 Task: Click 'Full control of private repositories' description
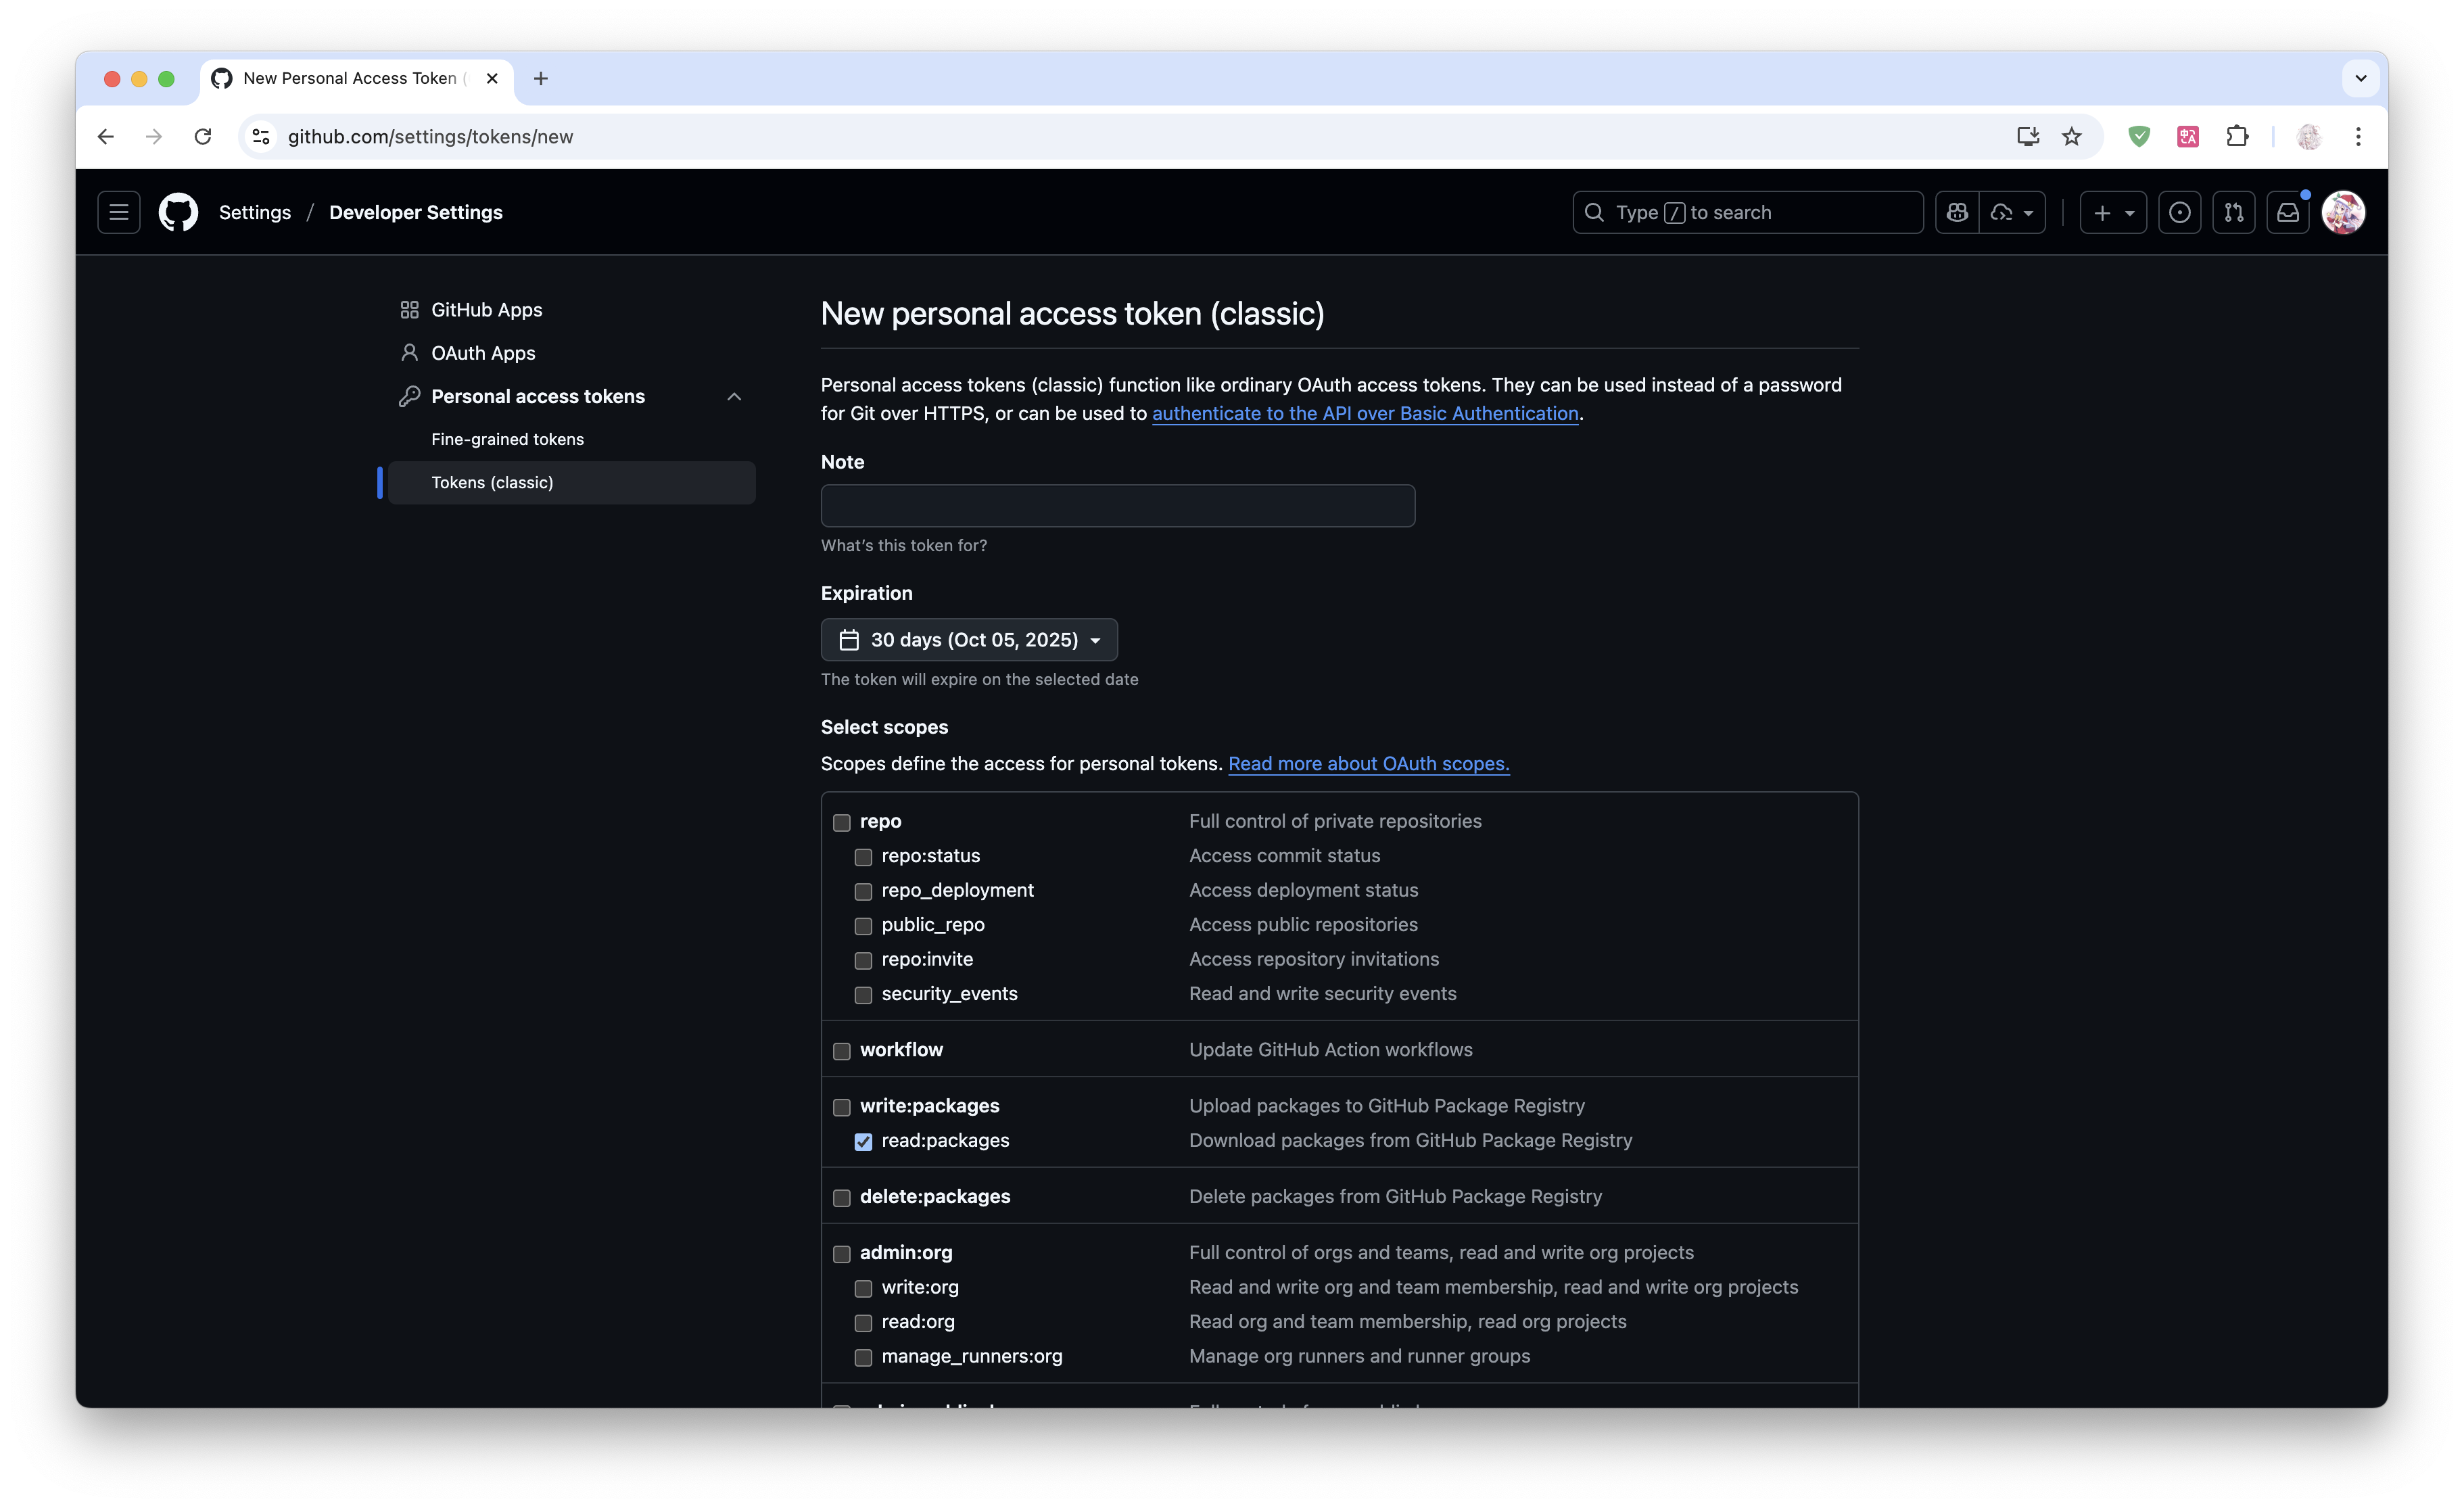click(x=1335, y=821)
